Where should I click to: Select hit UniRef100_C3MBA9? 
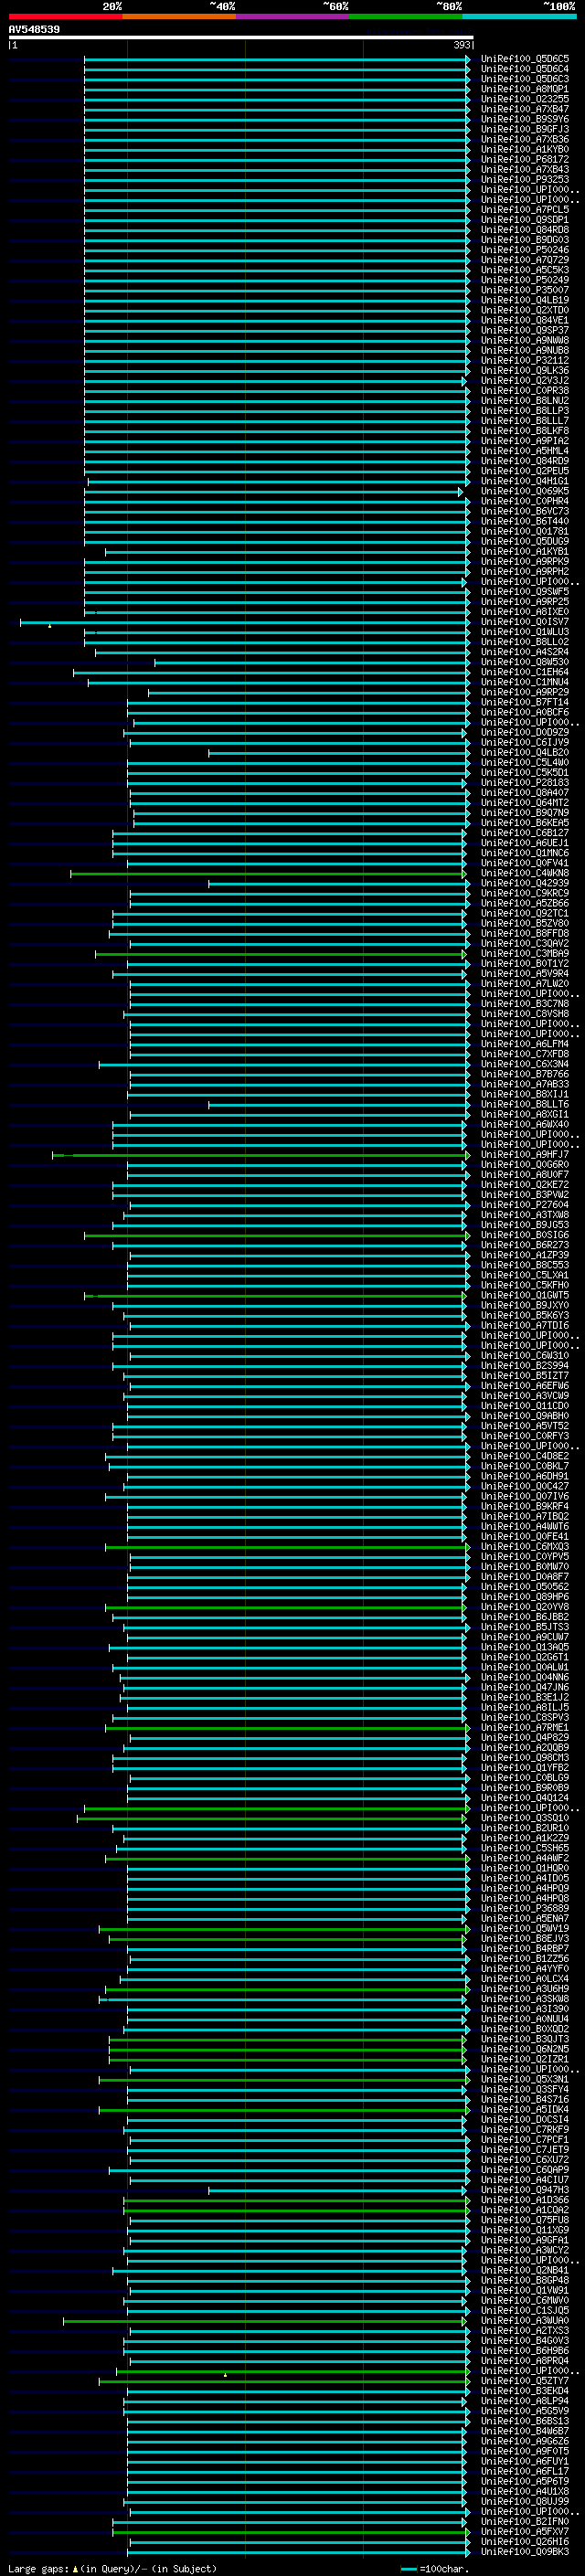pyautogui.click(x=525, y=953)
